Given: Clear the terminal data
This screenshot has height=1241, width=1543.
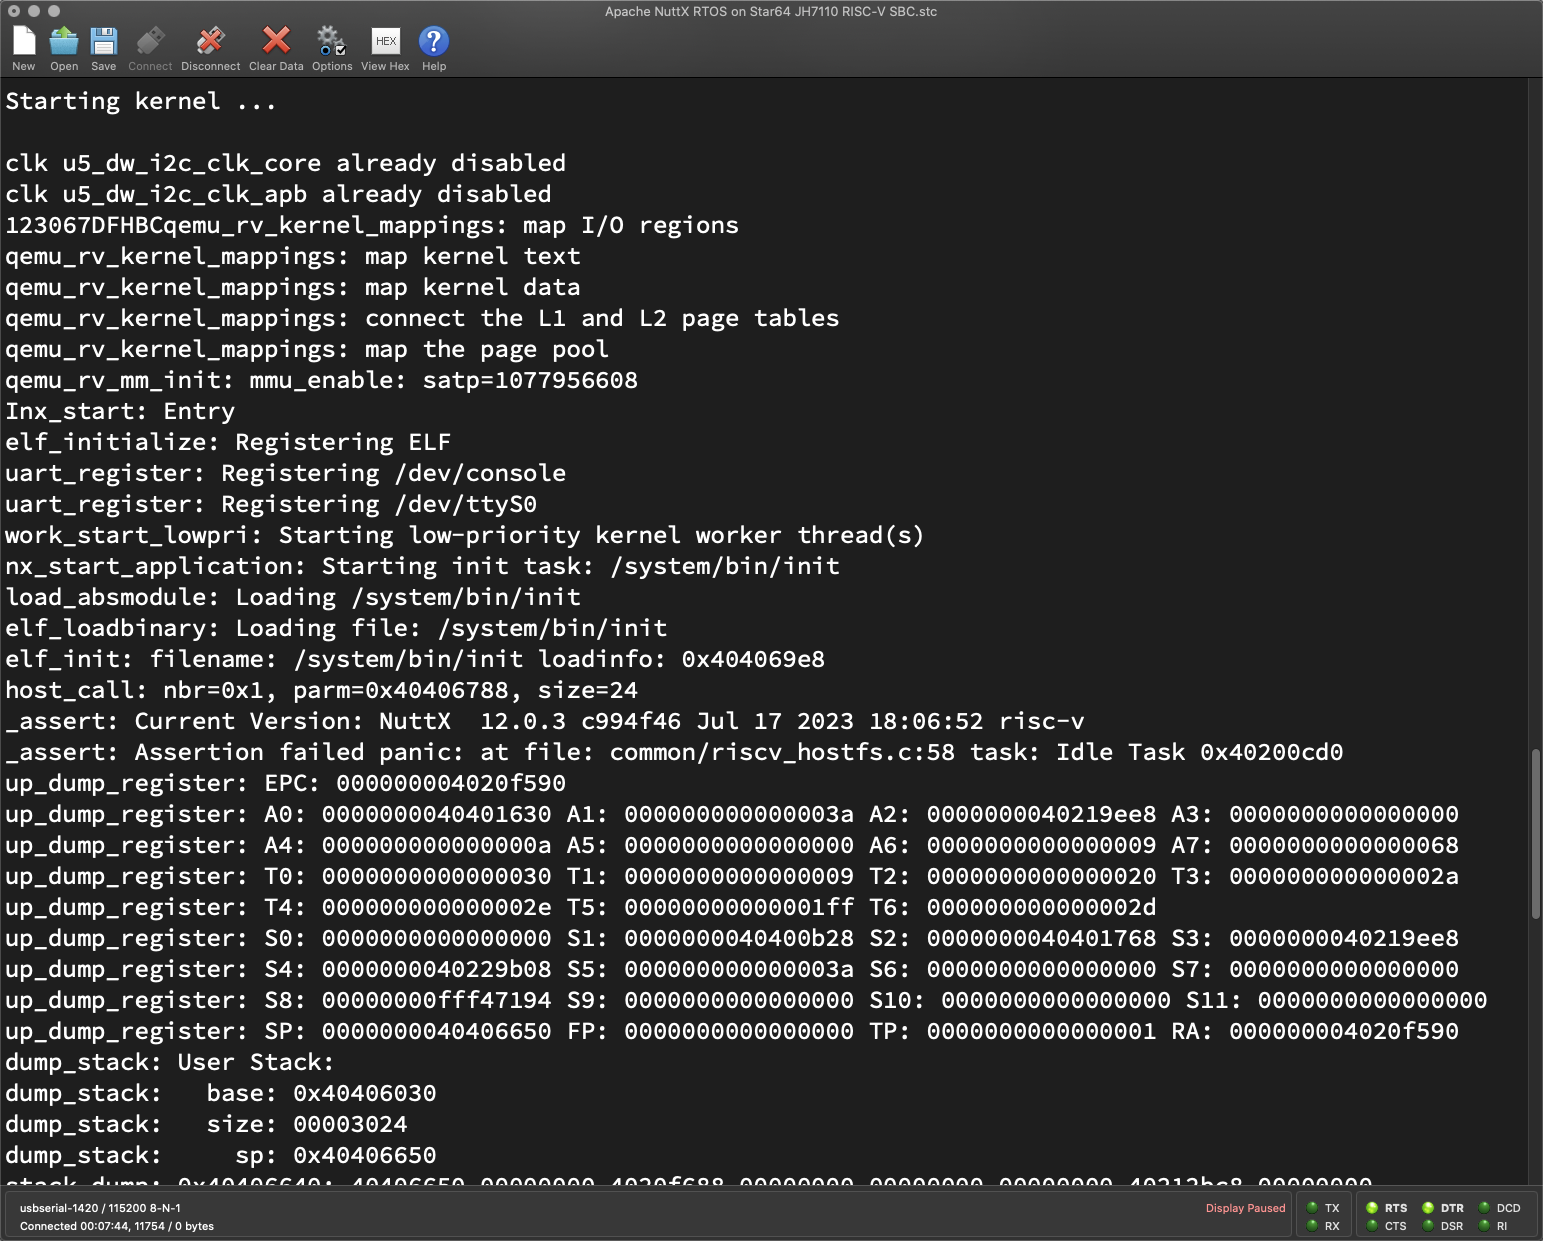Looking at the screenshot, I should click(274, 45).
